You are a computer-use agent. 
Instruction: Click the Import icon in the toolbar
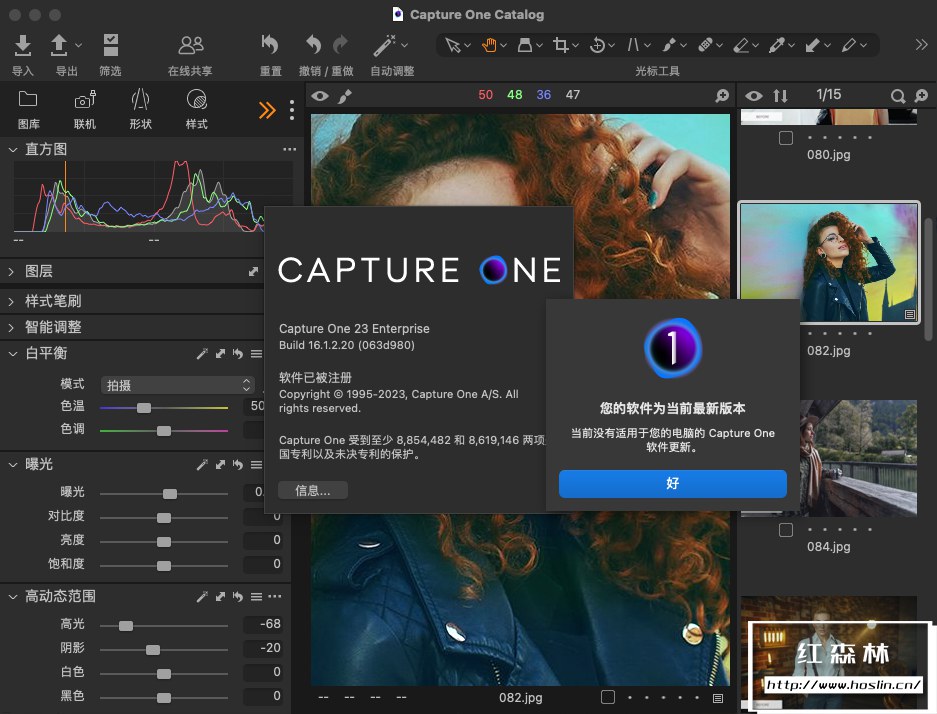tap(22, 46)
